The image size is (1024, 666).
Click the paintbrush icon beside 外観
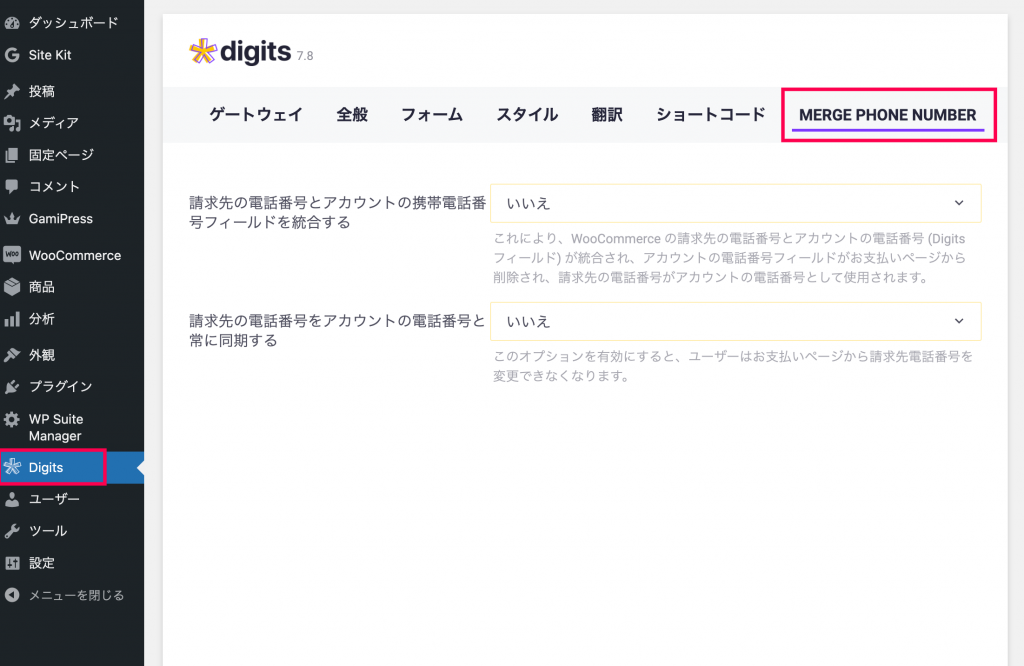coord(12,355)
